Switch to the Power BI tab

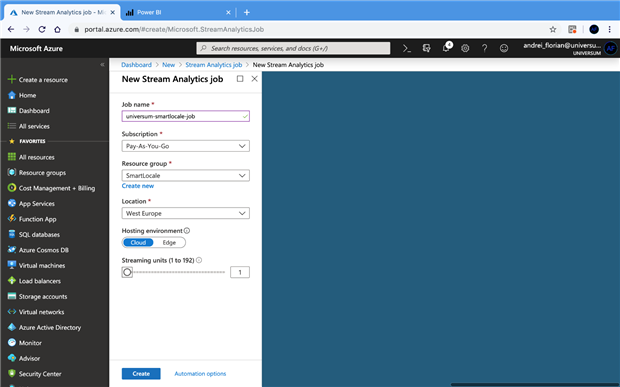(177, 12)
